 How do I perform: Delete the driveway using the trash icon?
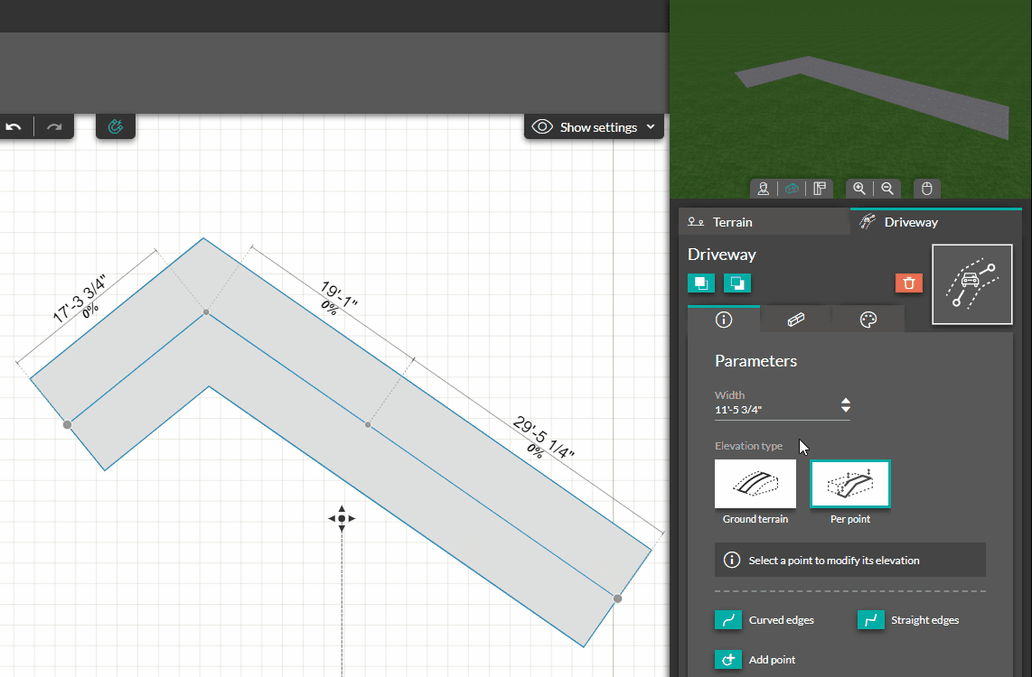[909, 283]
